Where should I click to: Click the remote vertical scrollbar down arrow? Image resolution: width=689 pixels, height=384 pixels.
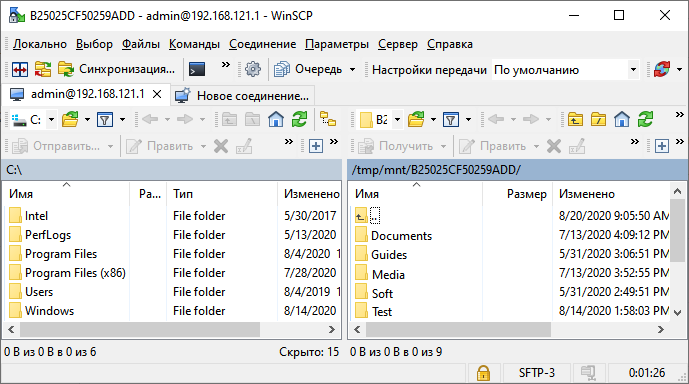[x=677, y=313]
